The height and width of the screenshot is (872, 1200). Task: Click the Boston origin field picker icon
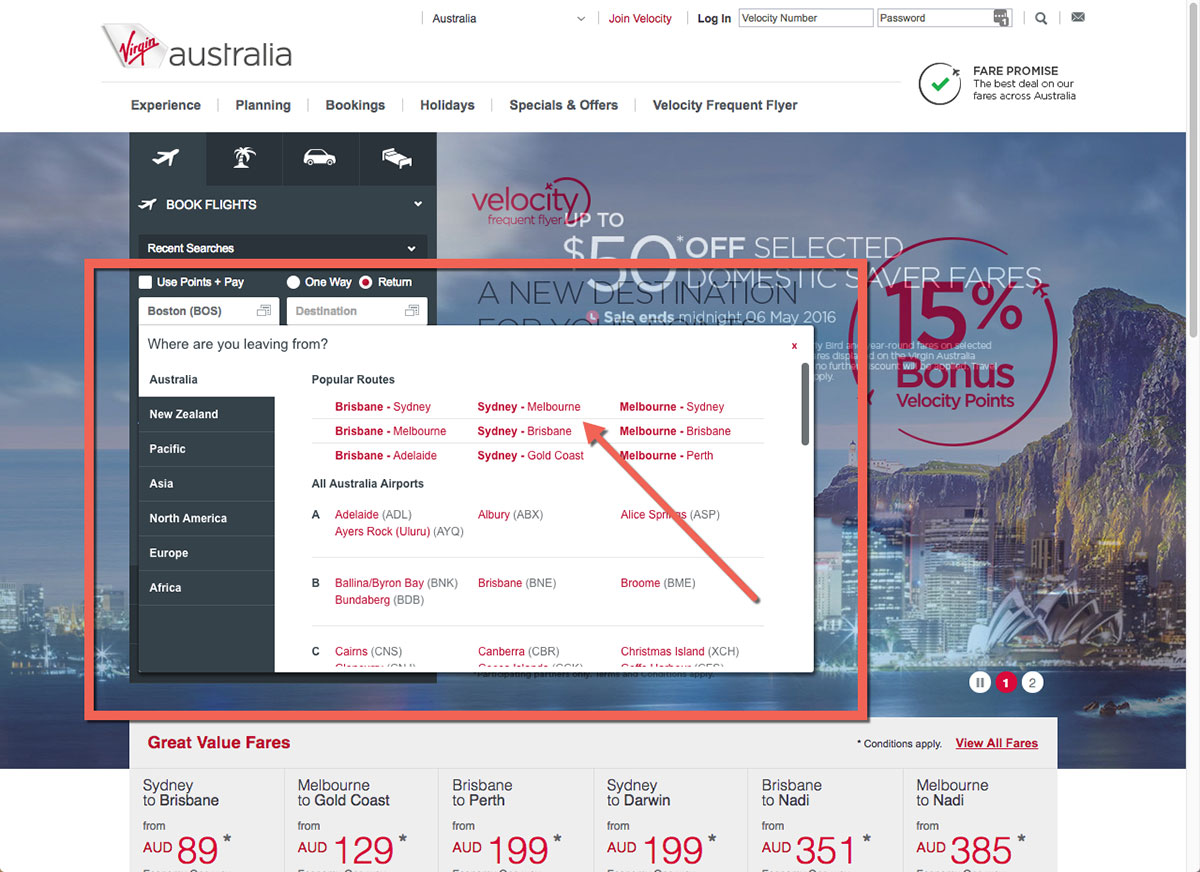264,311
